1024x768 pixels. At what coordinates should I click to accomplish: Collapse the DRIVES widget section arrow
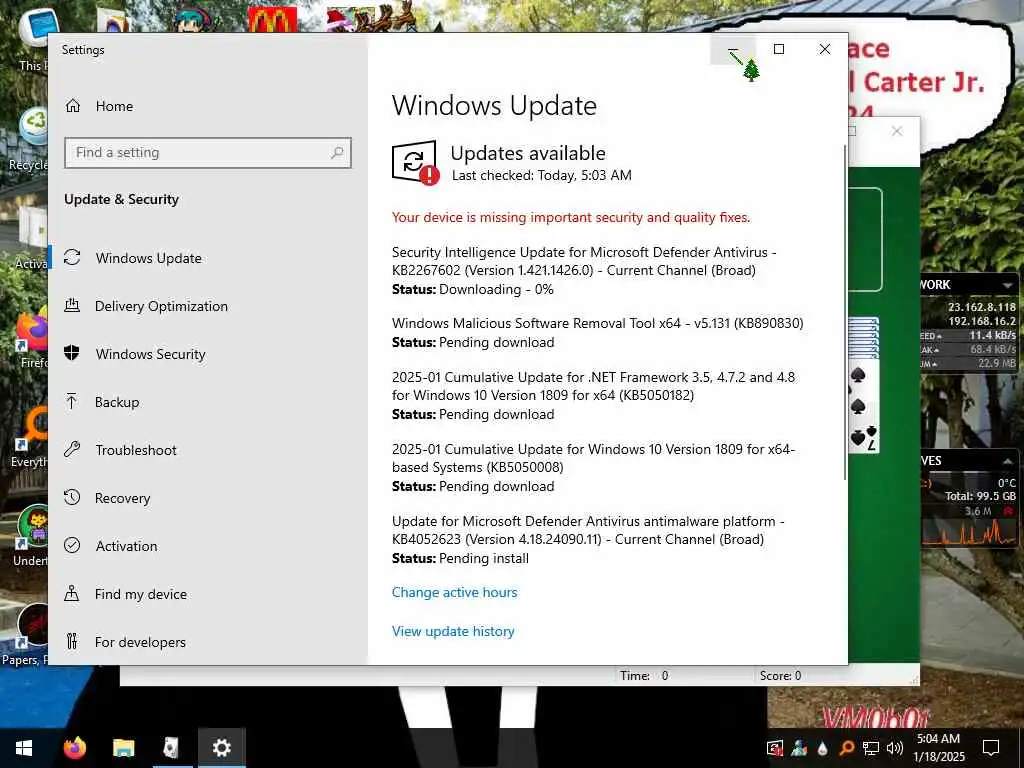click(1008, 461)
